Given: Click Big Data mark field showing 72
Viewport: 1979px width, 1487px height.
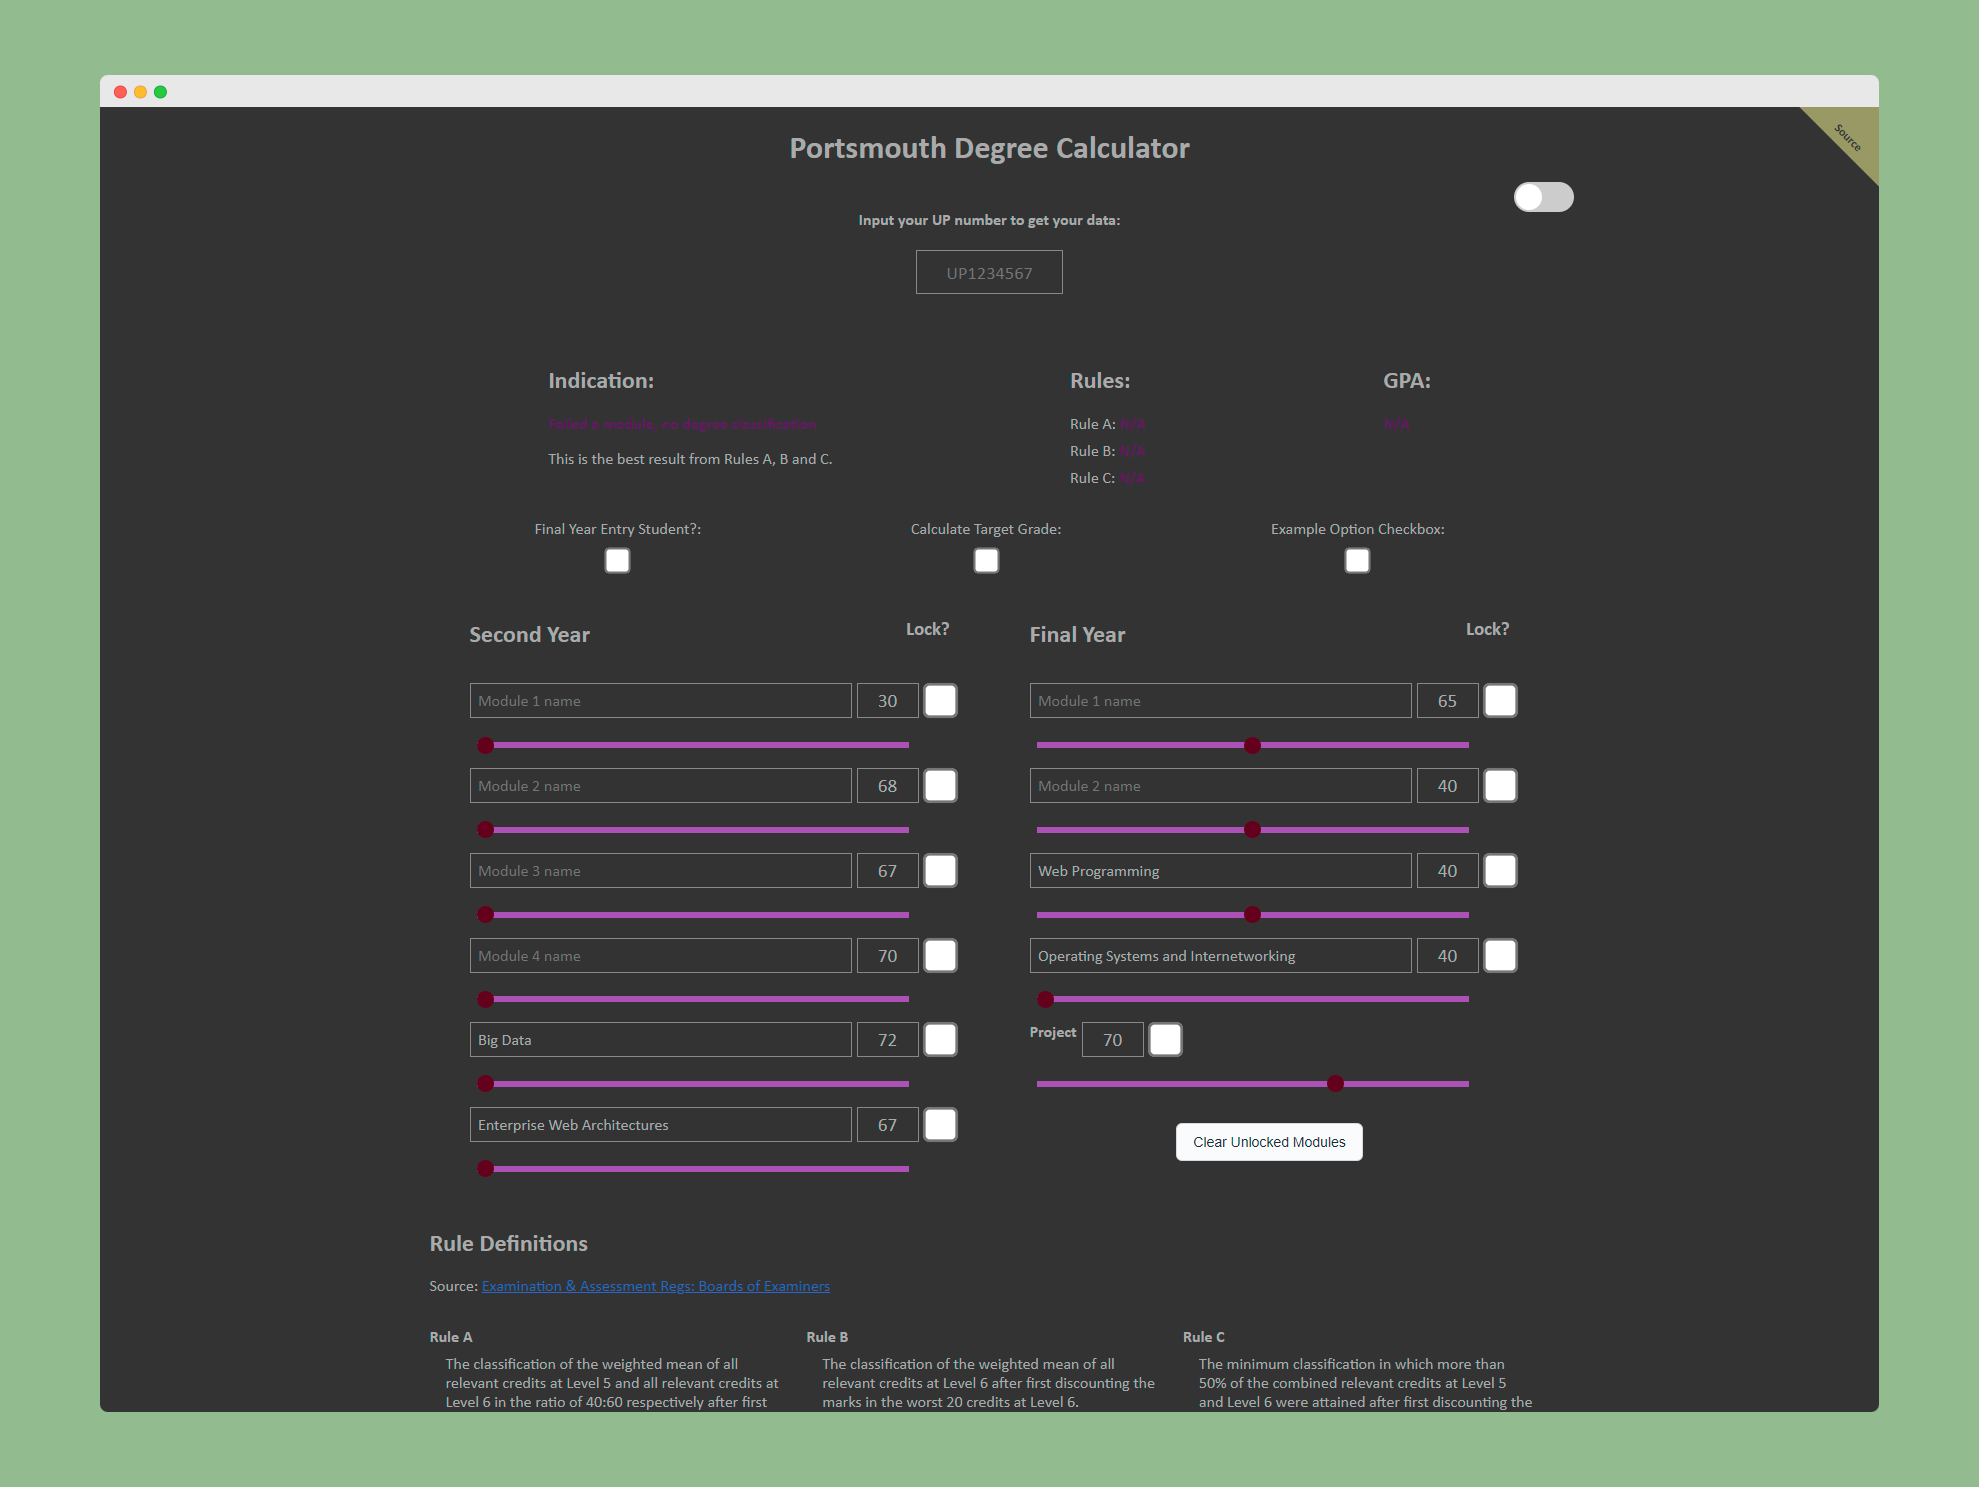Looking at the screenshot, I should pyautogui.click(x=887, y=1040).
